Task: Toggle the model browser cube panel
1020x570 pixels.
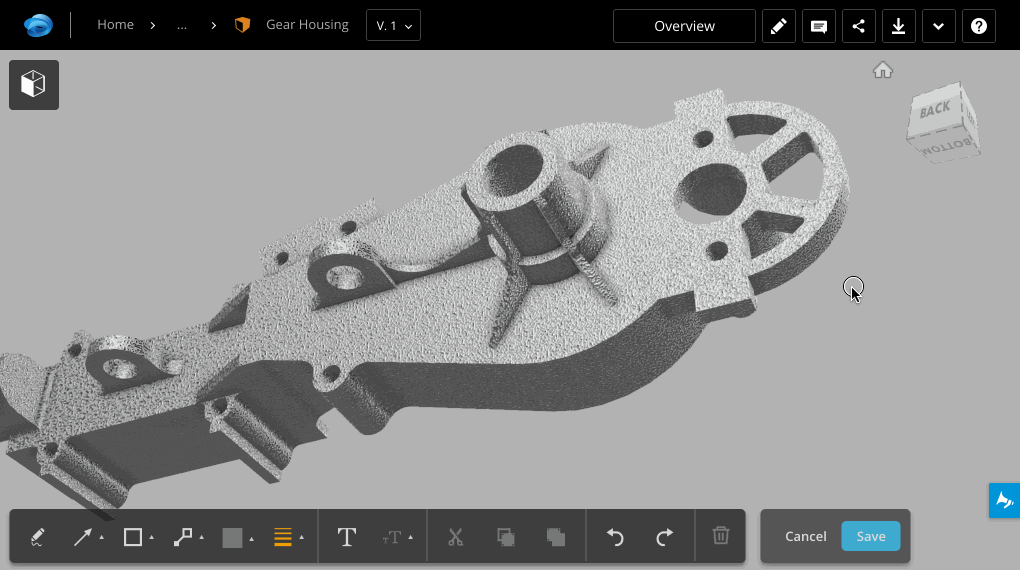Action: tap(34, 85)
